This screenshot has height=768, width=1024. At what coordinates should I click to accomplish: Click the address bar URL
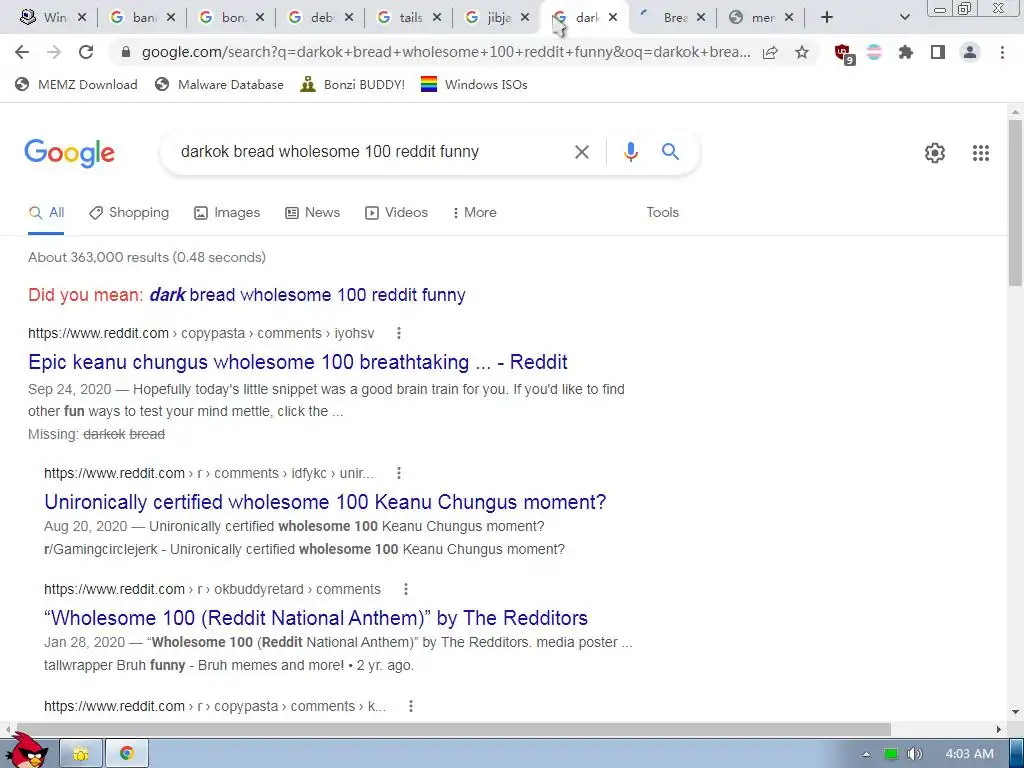pos(445,52)
